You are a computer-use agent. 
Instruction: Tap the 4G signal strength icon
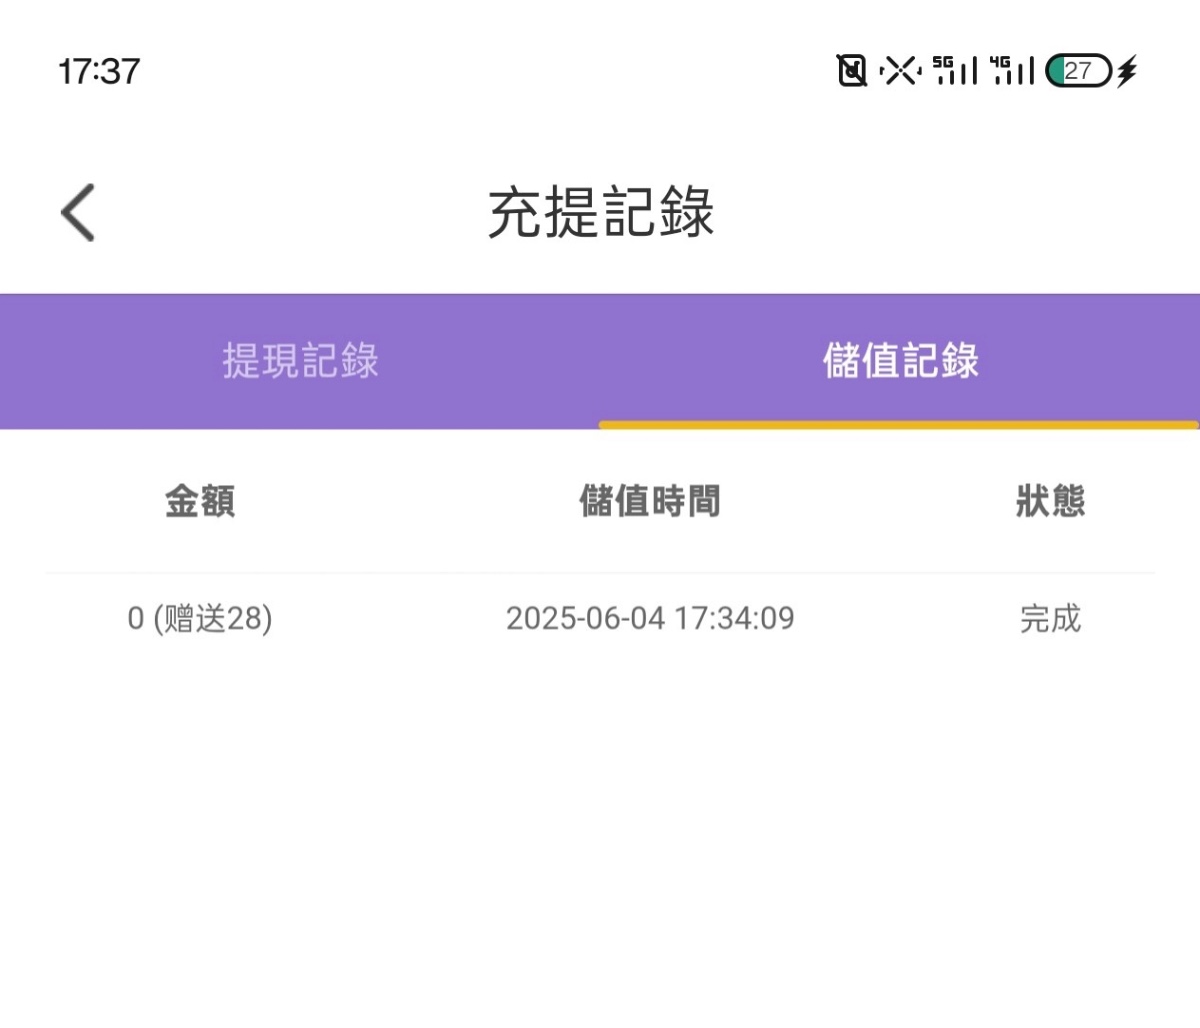click(1011, 71)
